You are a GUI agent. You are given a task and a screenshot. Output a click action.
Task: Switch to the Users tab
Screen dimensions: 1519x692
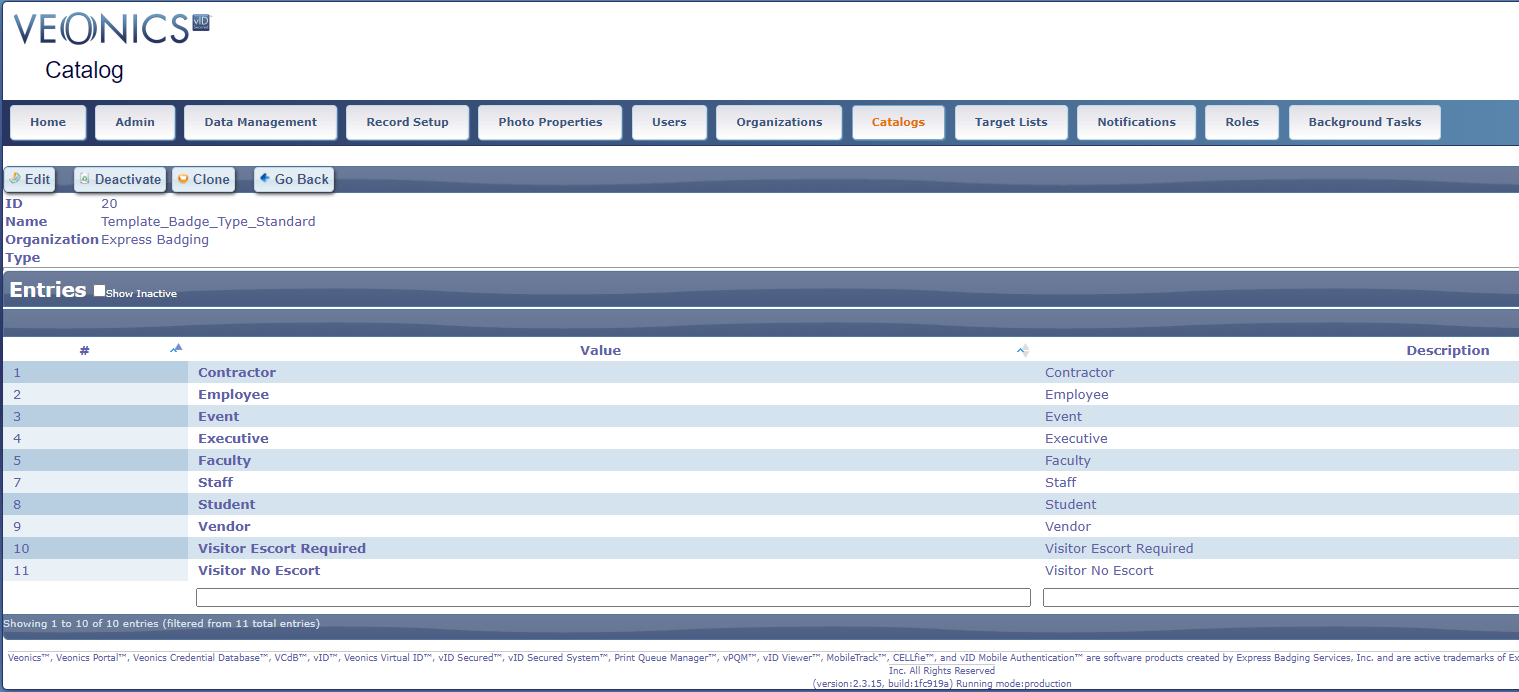pos(669,122)
